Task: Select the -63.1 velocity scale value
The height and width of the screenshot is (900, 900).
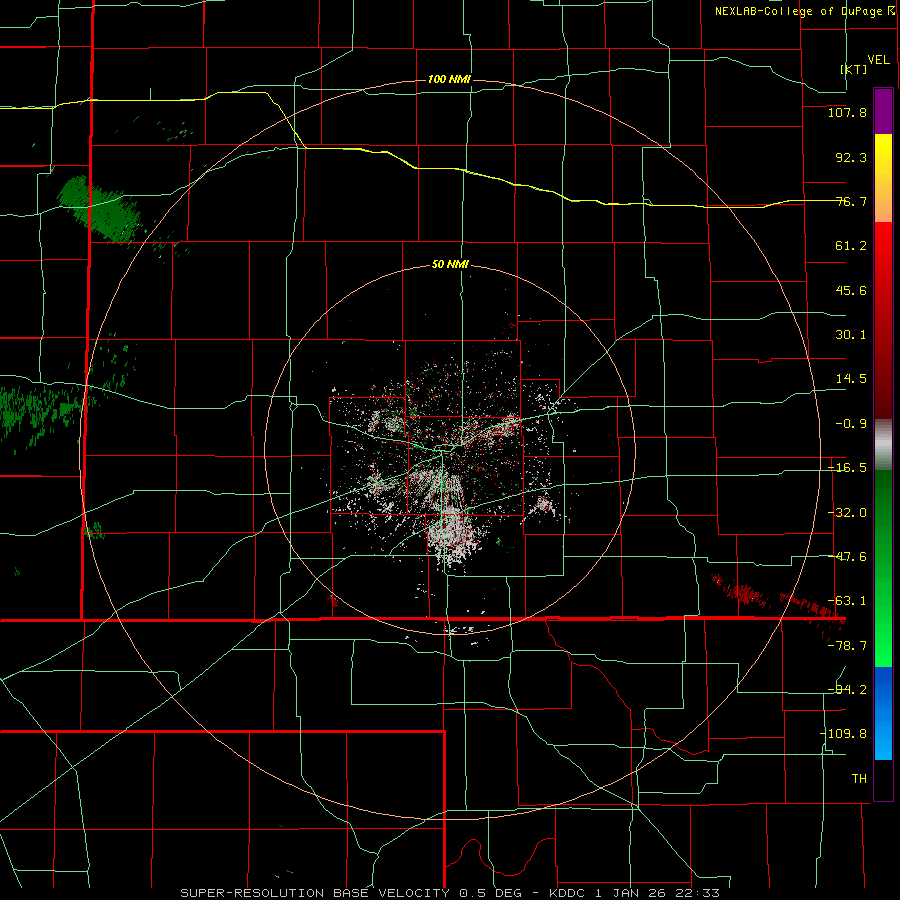Action: coord(847,601)
